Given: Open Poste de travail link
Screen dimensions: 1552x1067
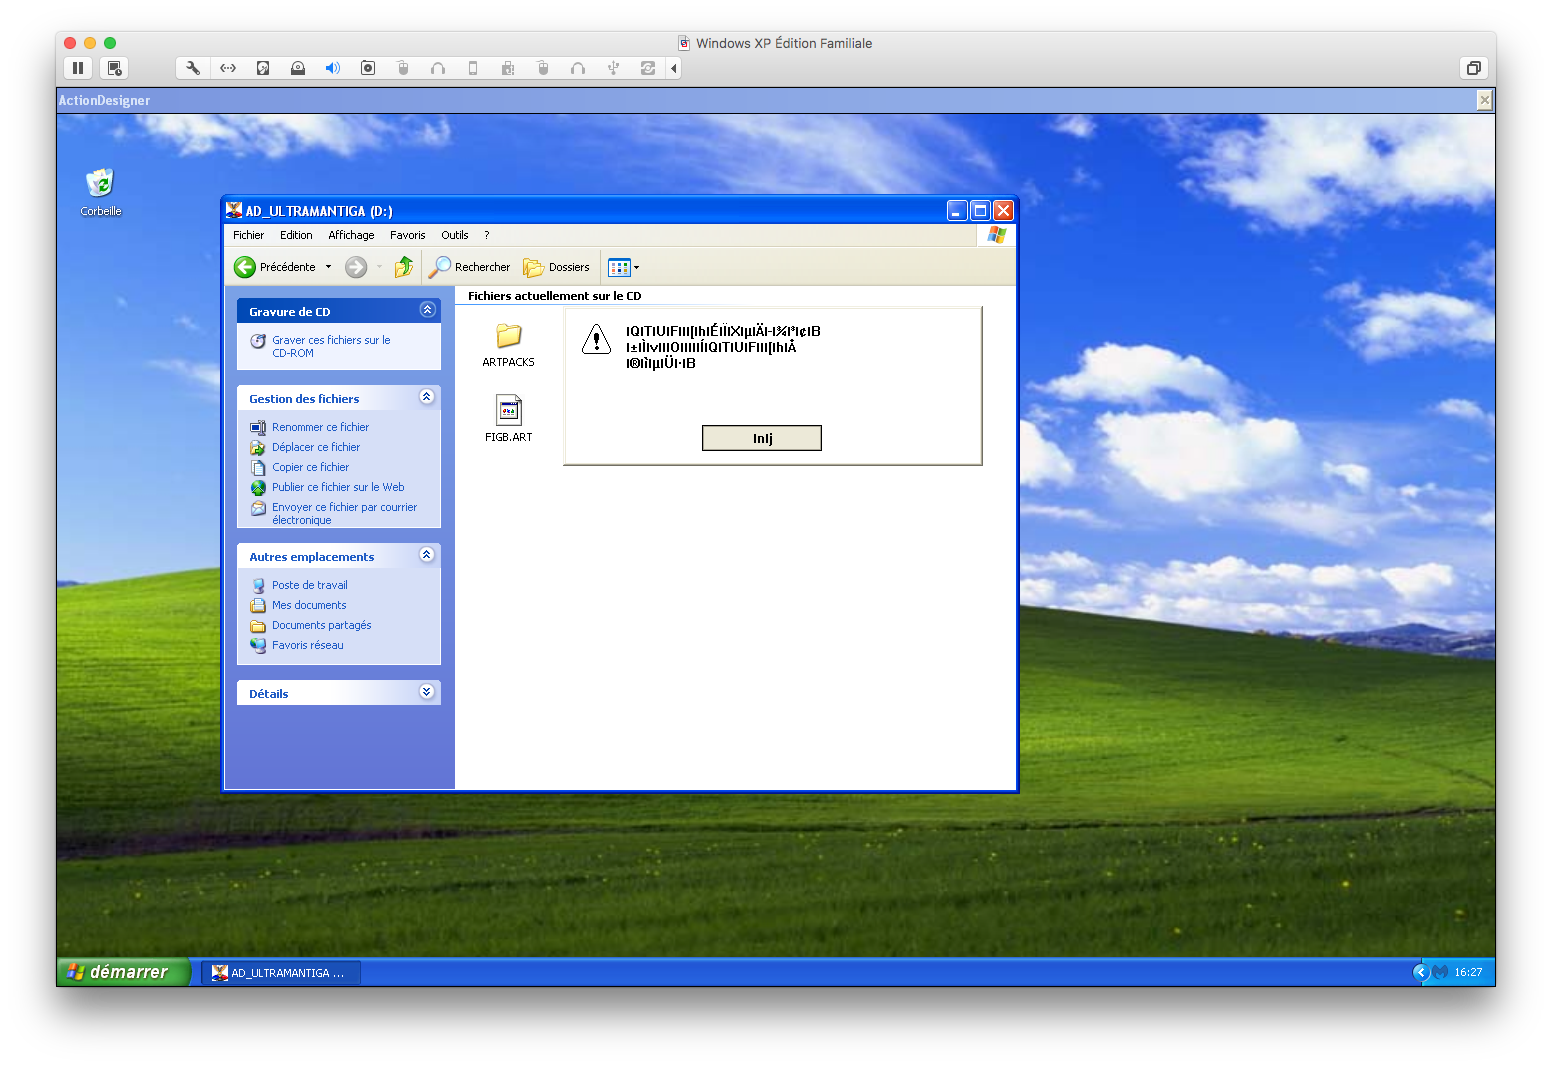Looking at the screenshot, I should click(x=310, y=585).
